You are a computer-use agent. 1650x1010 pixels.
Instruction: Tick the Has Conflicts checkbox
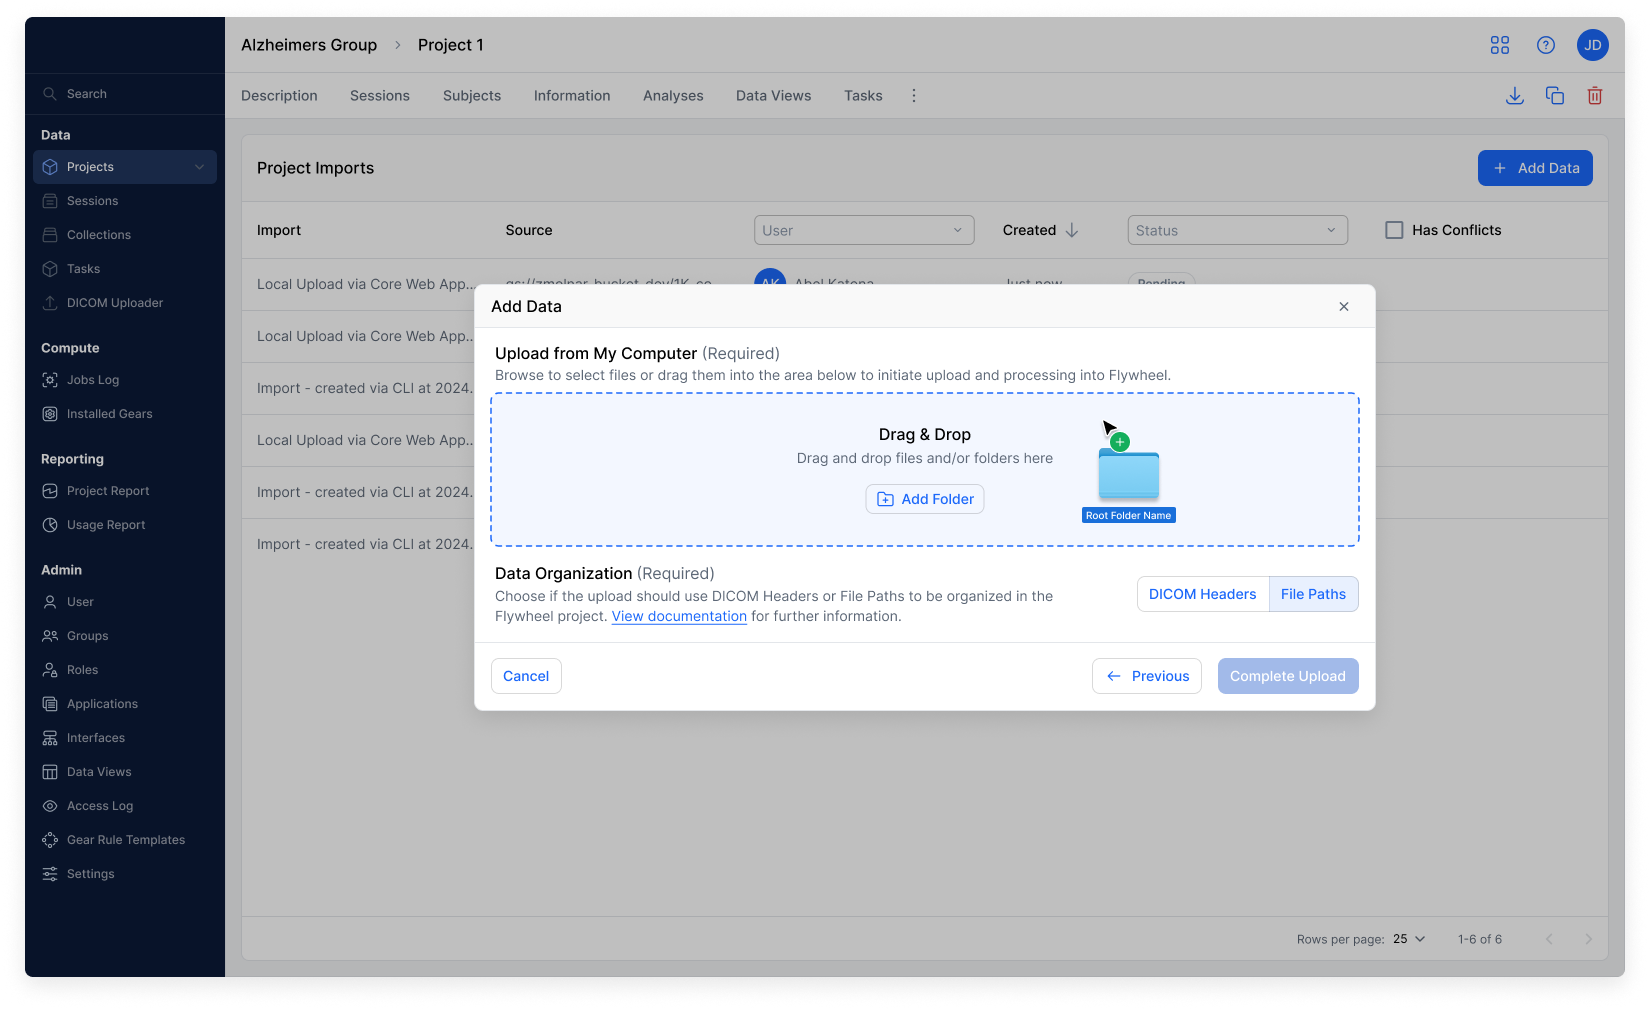[1394, 230]
